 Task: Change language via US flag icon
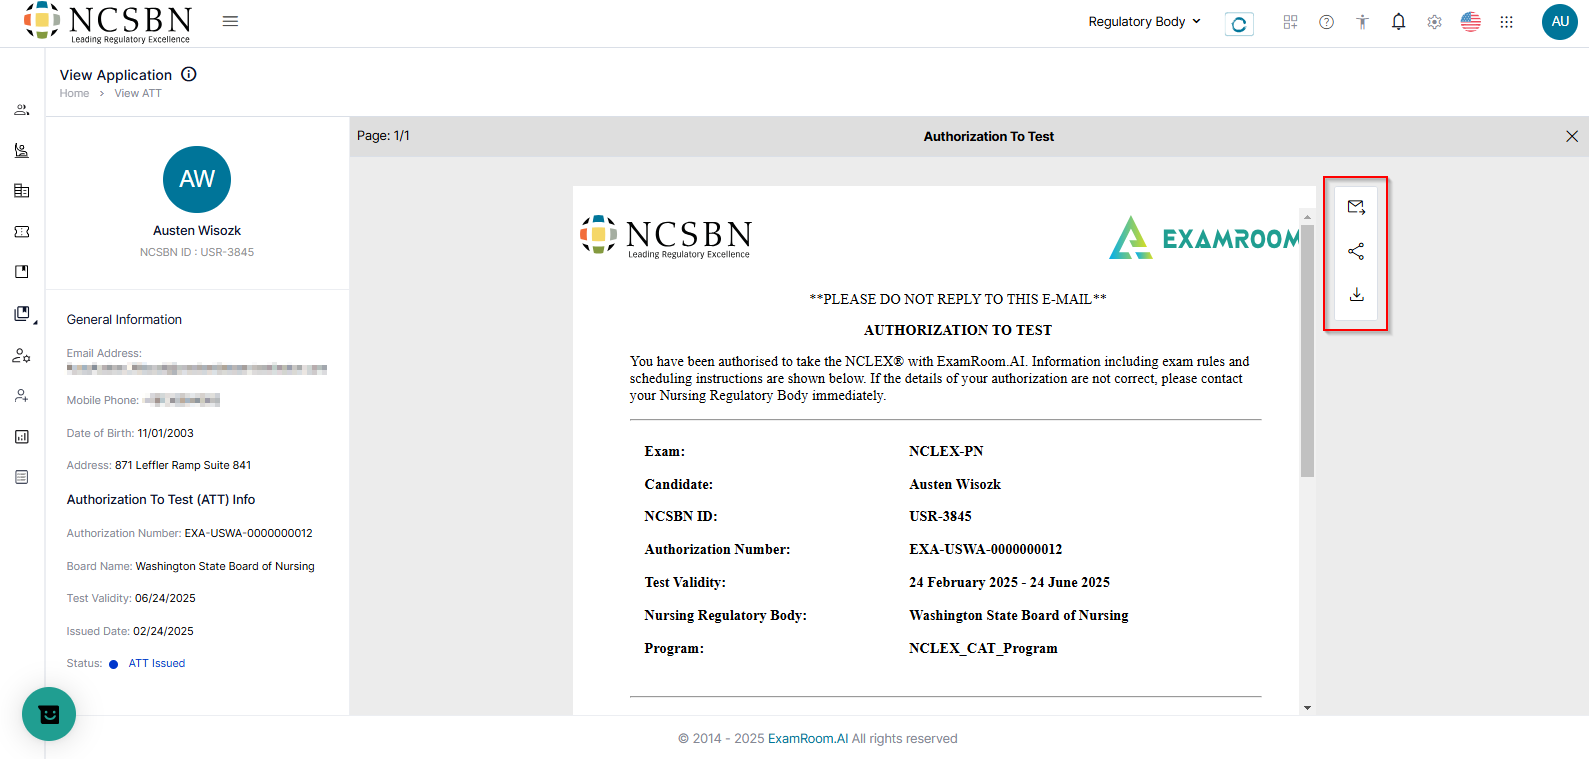(1470, 22)
